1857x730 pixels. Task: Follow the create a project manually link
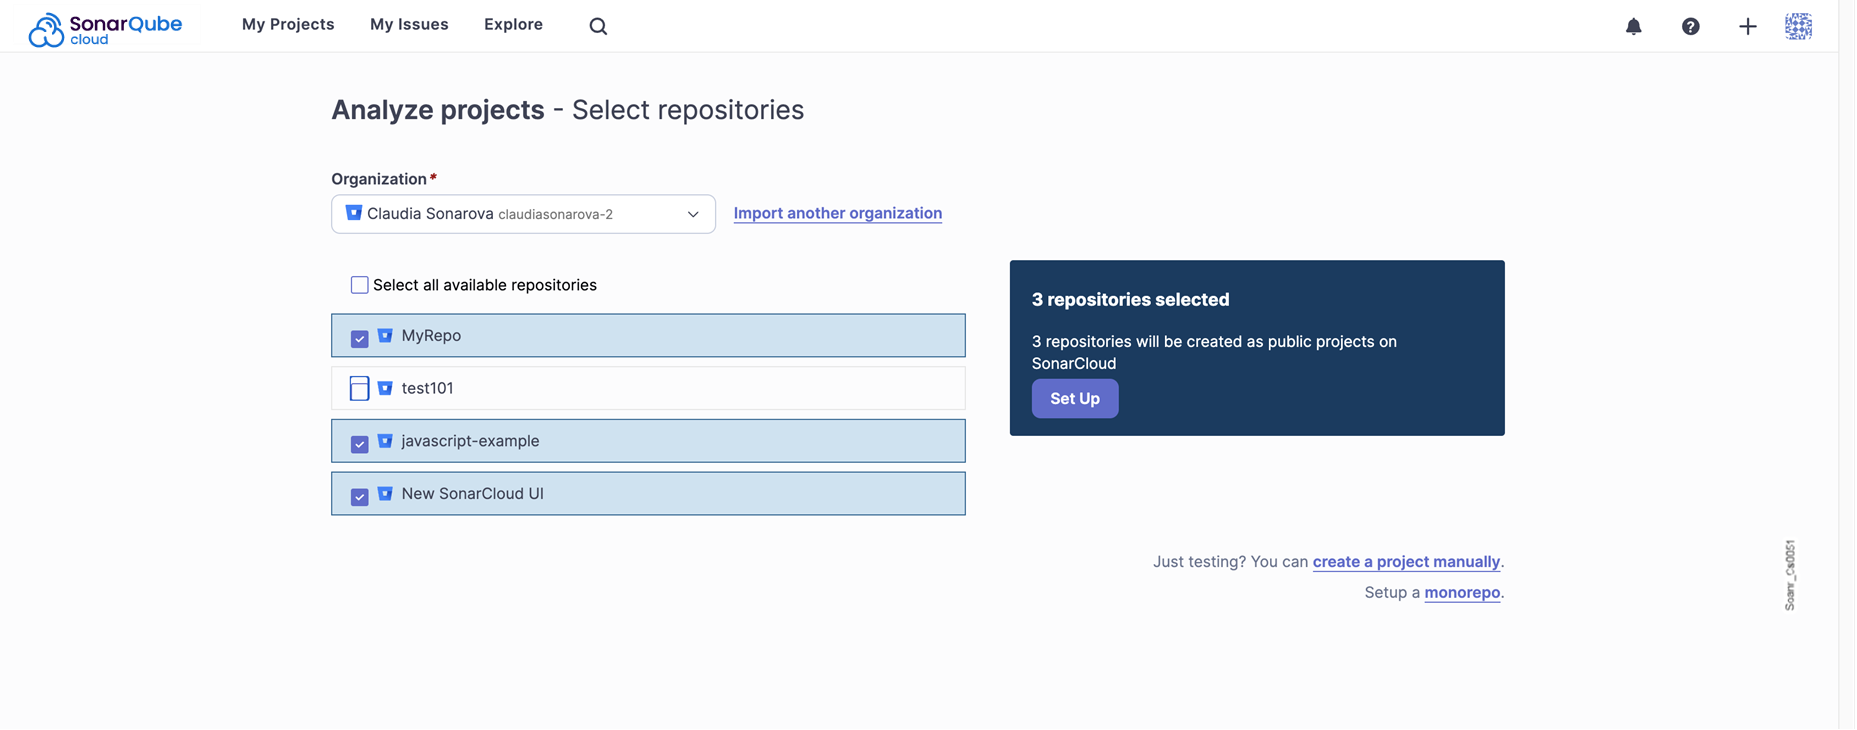[1406, 562]
